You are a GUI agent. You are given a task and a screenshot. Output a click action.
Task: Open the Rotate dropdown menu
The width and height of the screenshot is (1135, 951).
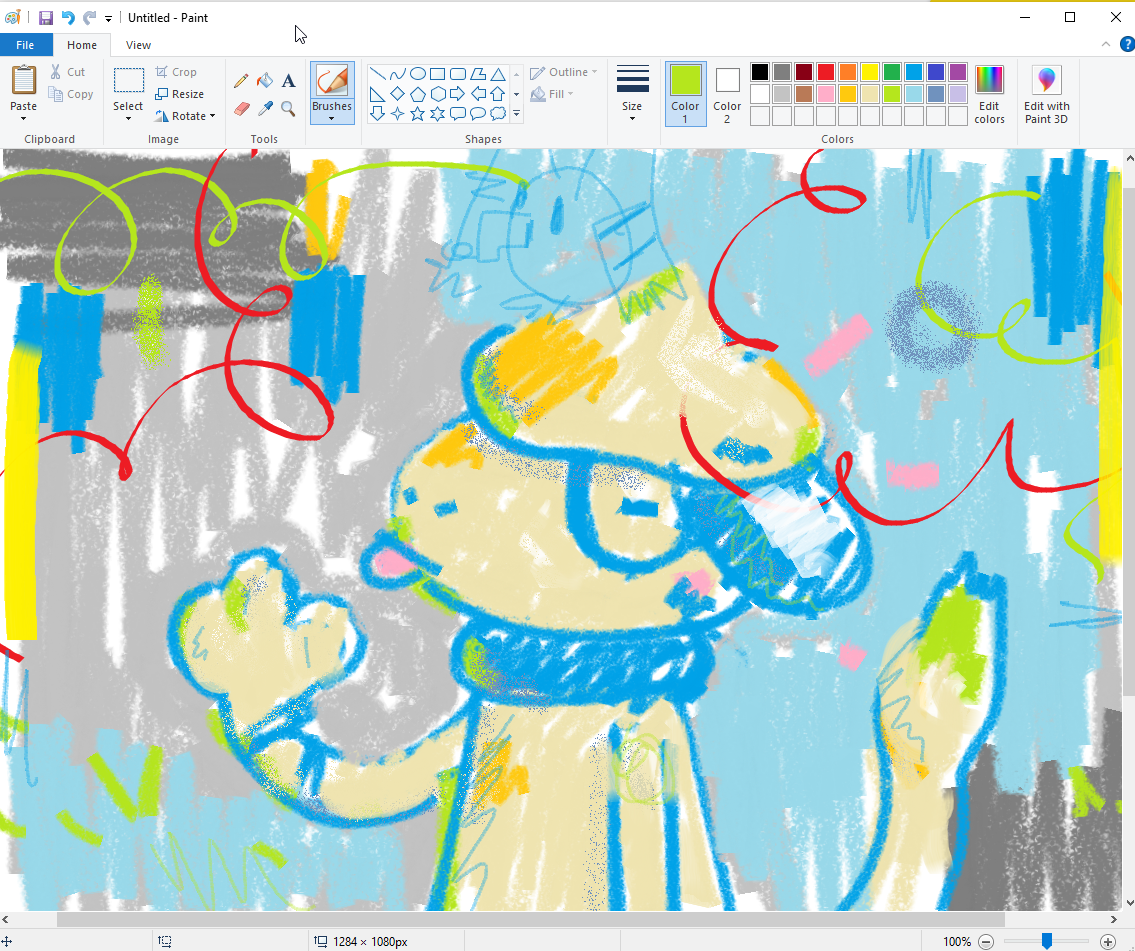point(185,116)
